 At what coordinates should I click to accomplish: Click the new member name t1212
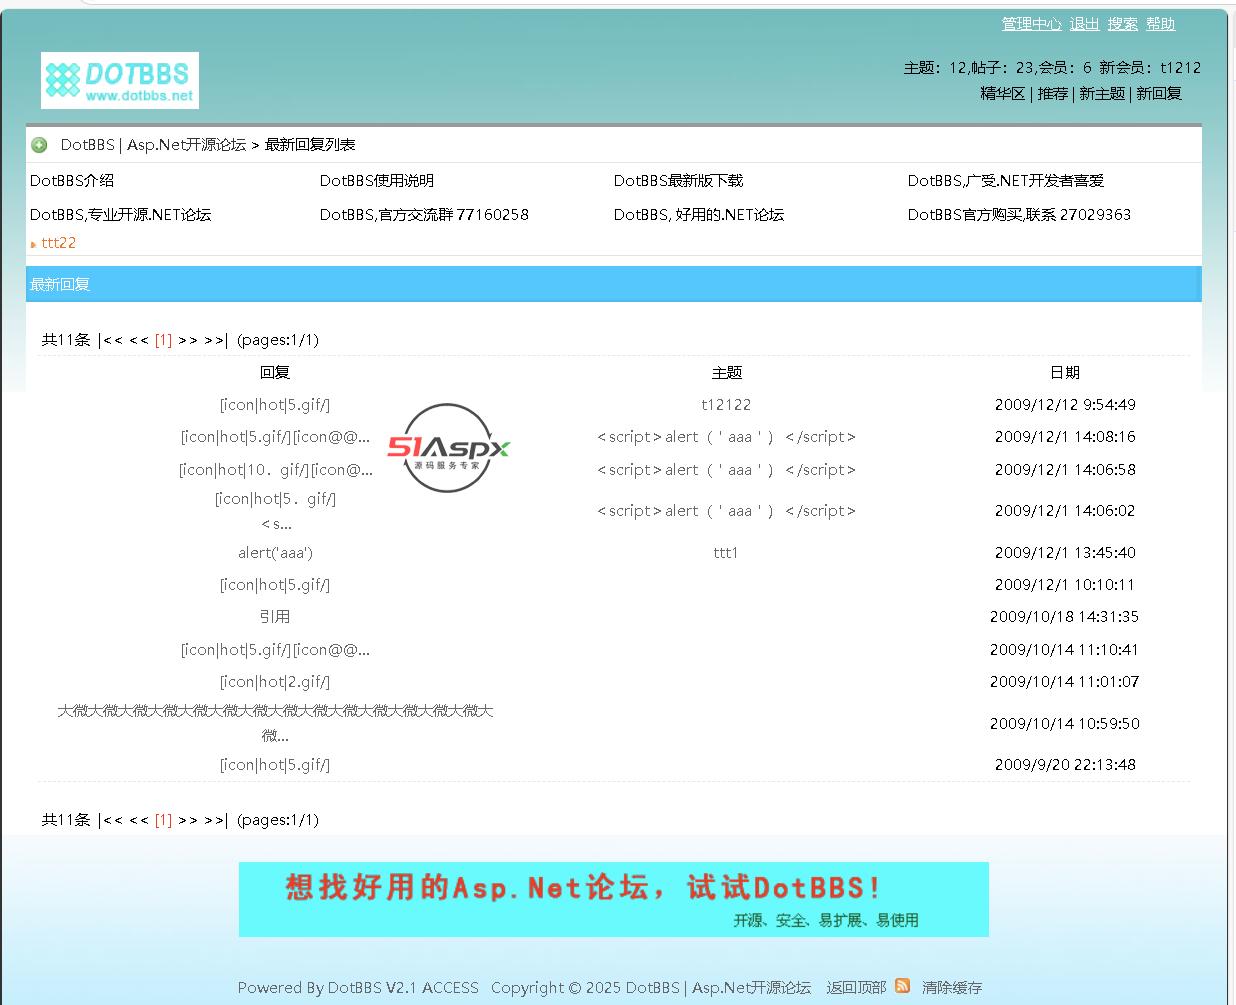click(1180, 68)
